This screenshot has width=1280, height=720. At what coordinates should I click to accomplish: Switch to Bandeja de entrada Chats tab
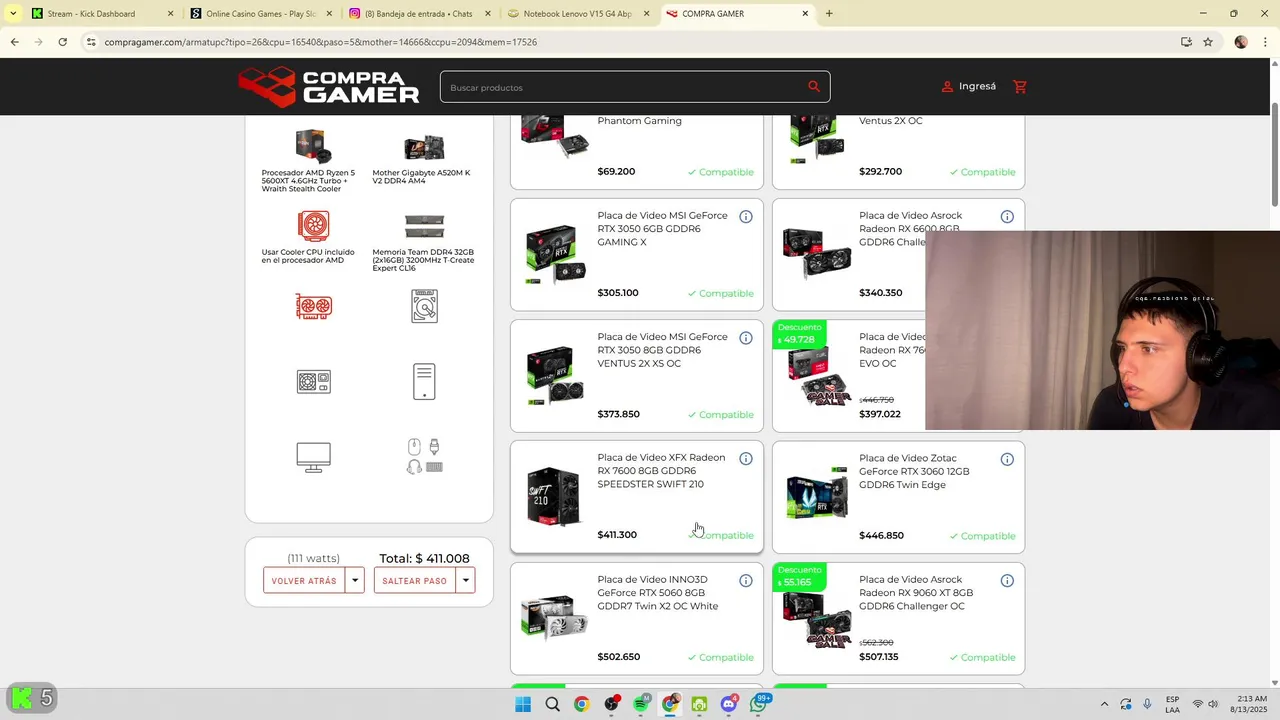pyautogui.click(x=419, y=14)
